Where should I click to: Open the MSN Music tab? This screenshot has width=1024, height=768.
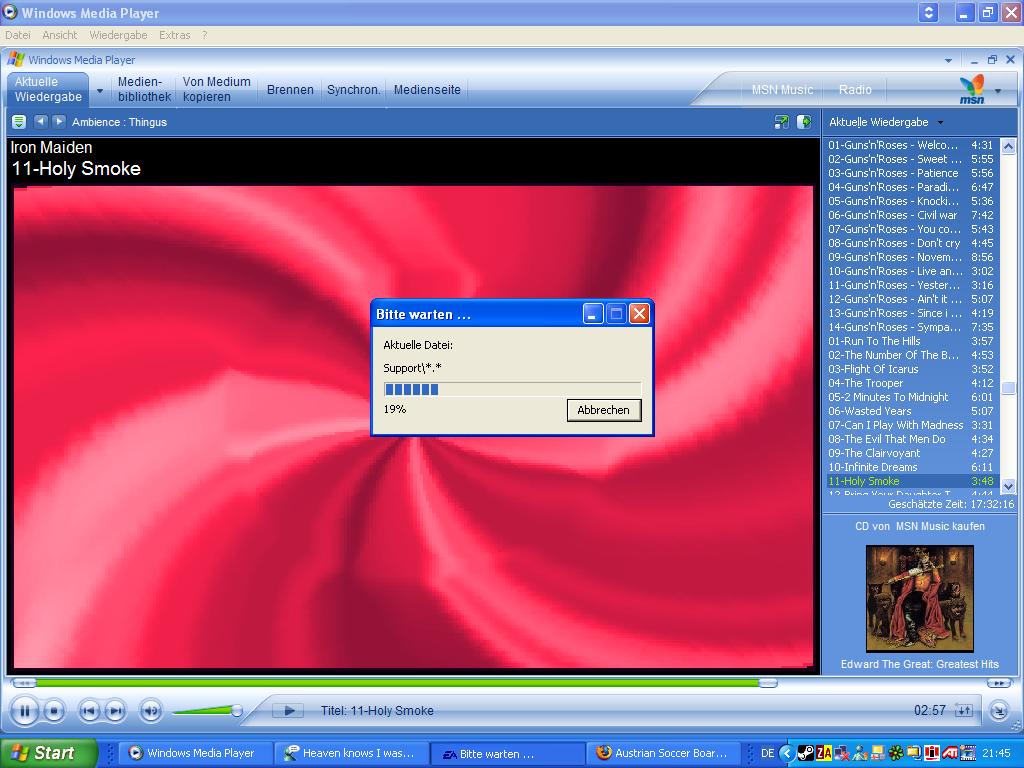(782, 90)
